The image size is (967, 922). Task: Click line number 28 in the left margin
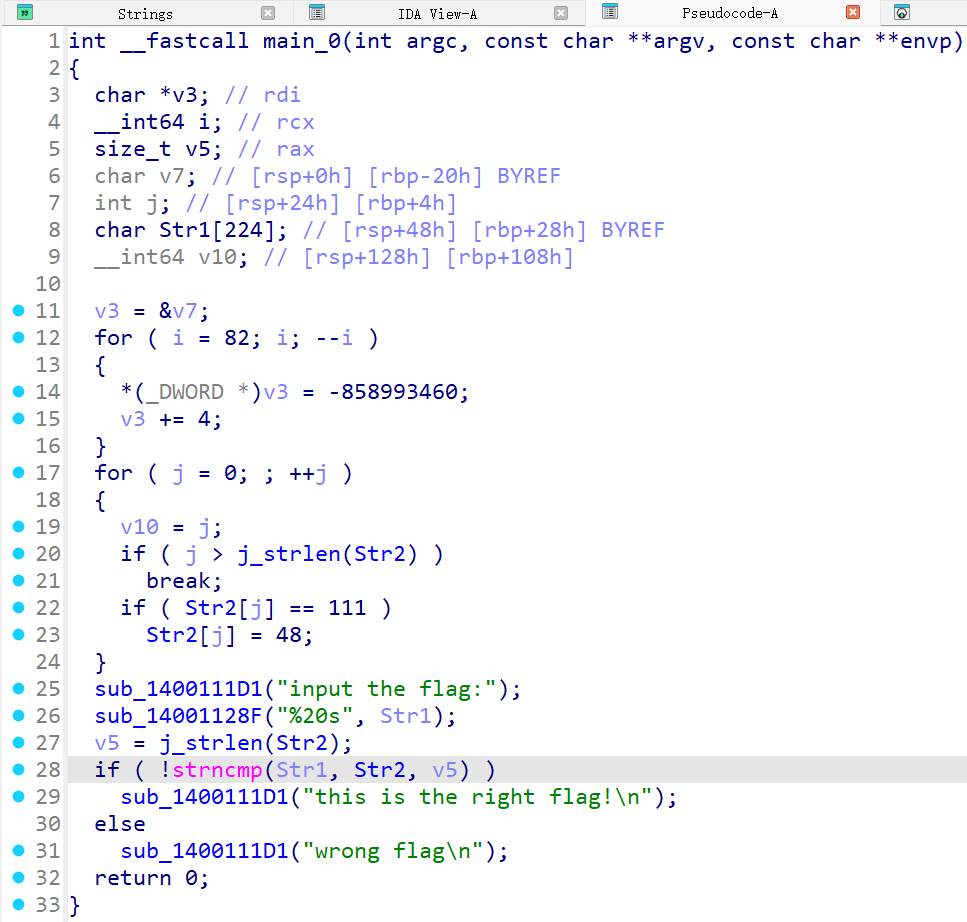click(46, 769)
